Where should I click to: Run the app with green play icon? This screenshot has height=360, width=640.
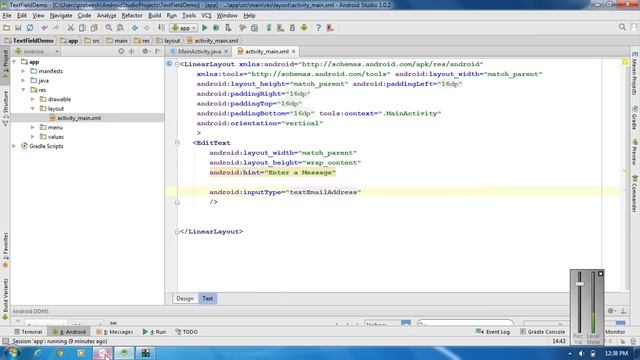click(205, 28)
